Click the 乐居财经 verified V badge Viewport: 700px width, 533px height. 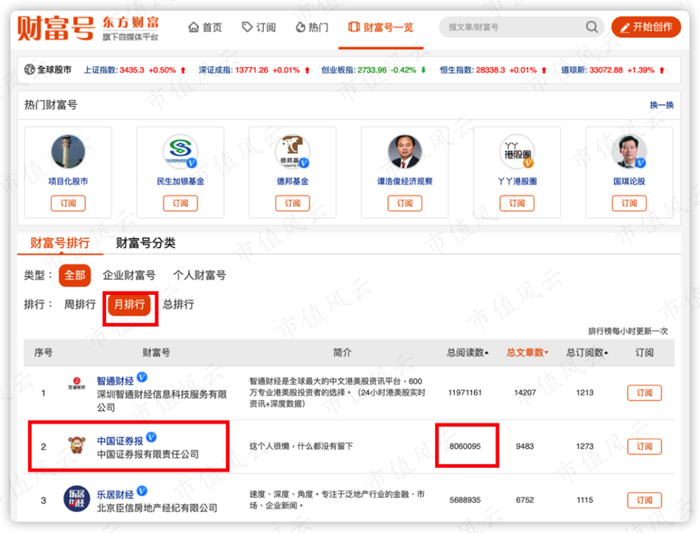(142, 491)
